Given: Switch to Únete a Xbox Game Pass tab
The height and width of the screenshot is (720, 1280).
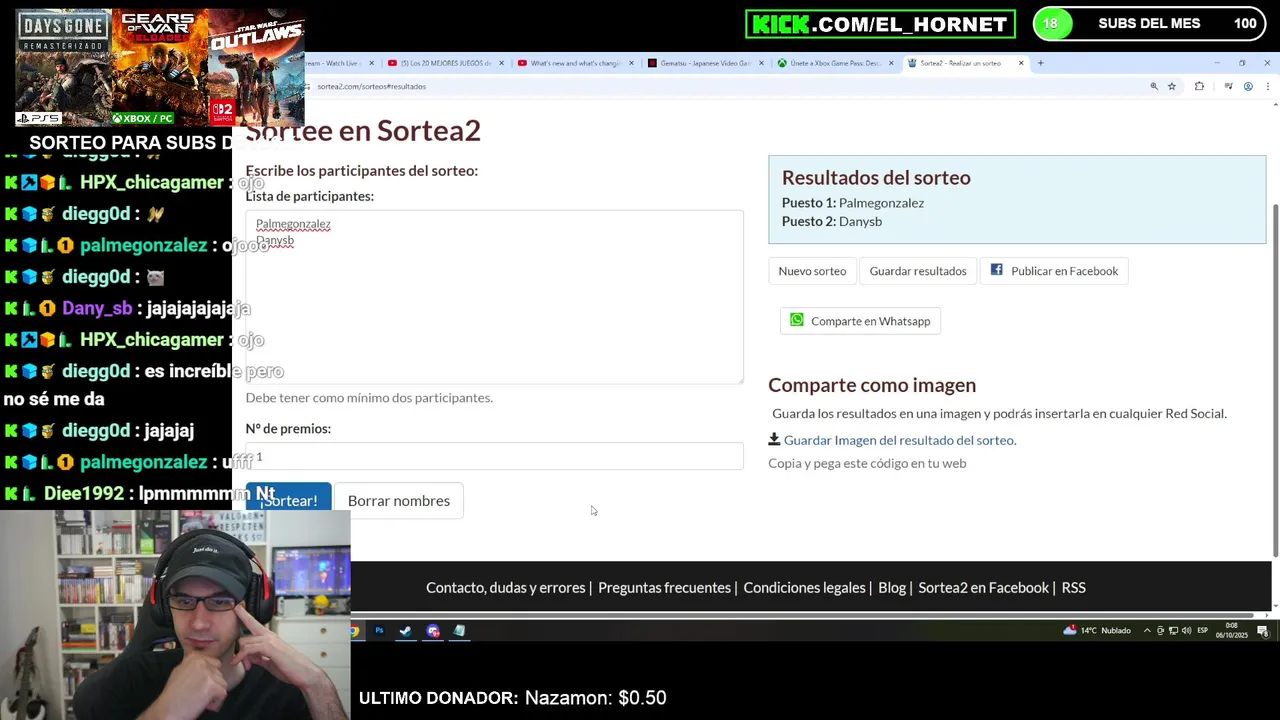Looking at the screenshot, I should 835,63.
